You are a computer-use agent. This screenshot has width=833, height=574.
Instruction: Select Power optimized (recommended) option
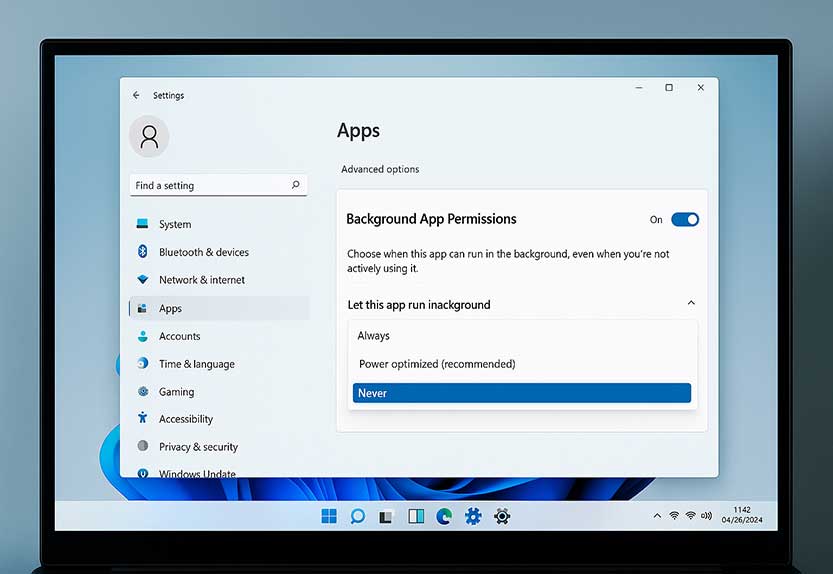coord(522,364)
